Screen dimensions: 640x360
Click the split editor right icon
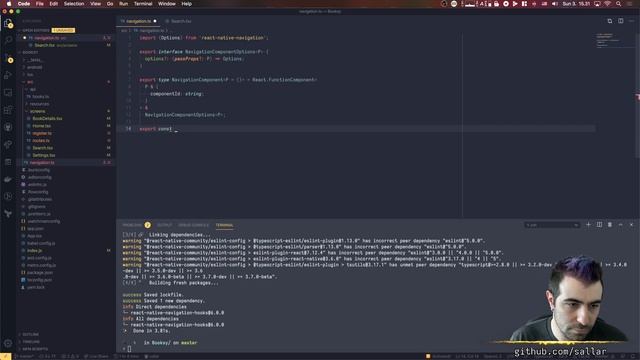620,21
